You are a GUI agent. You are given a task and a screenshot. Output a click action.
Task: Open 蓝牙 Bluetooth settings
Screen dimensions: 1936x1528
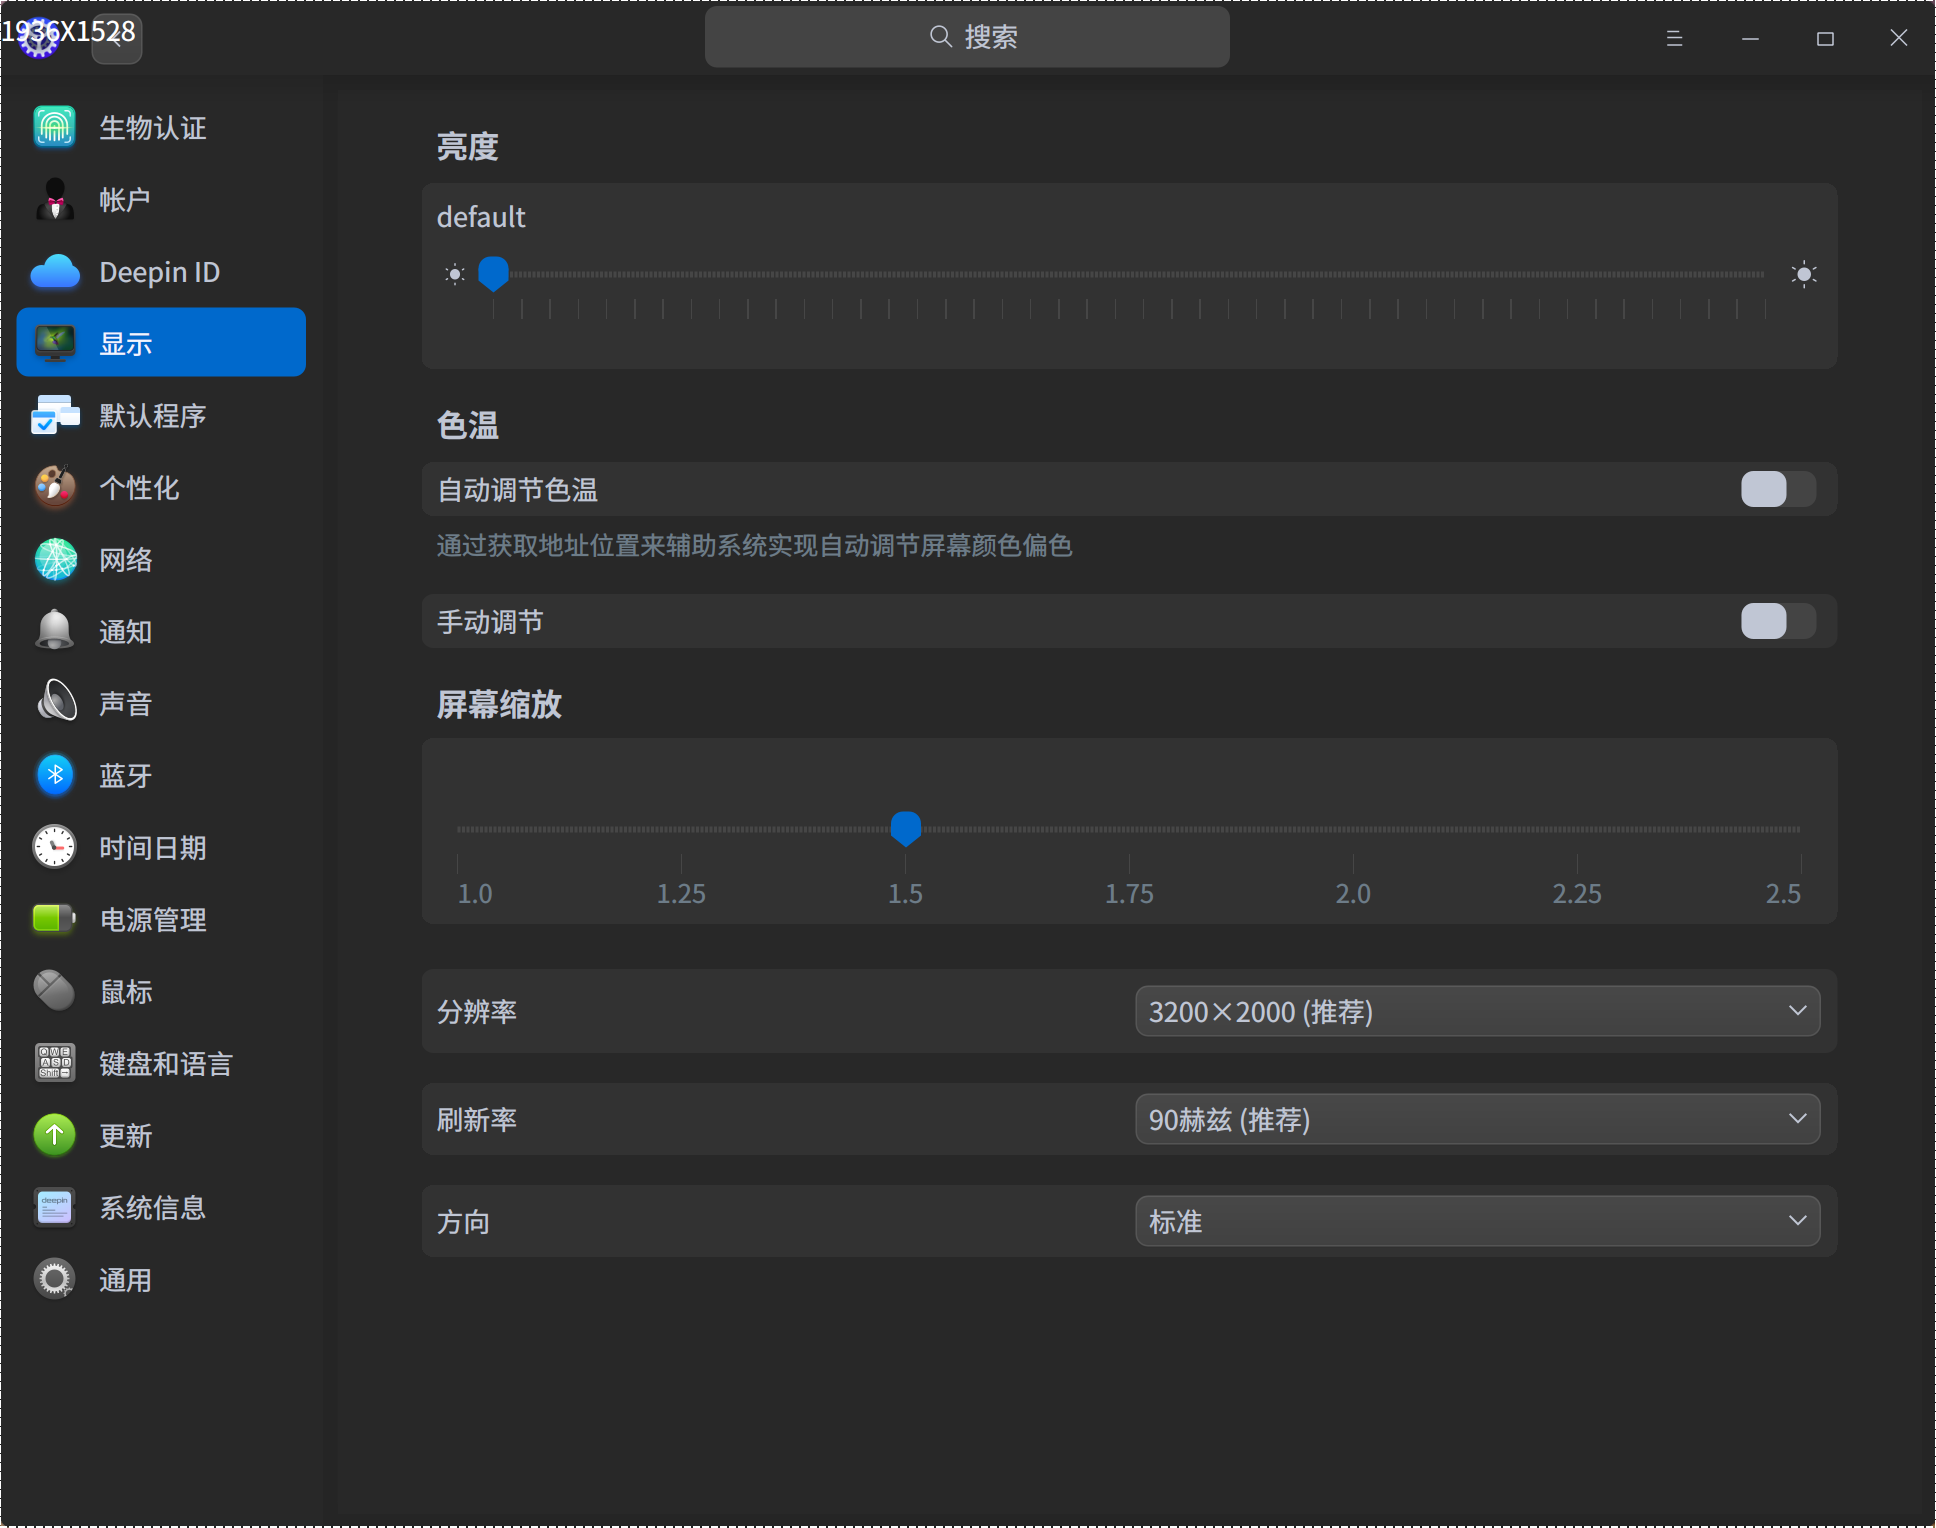tap(125, 775)
